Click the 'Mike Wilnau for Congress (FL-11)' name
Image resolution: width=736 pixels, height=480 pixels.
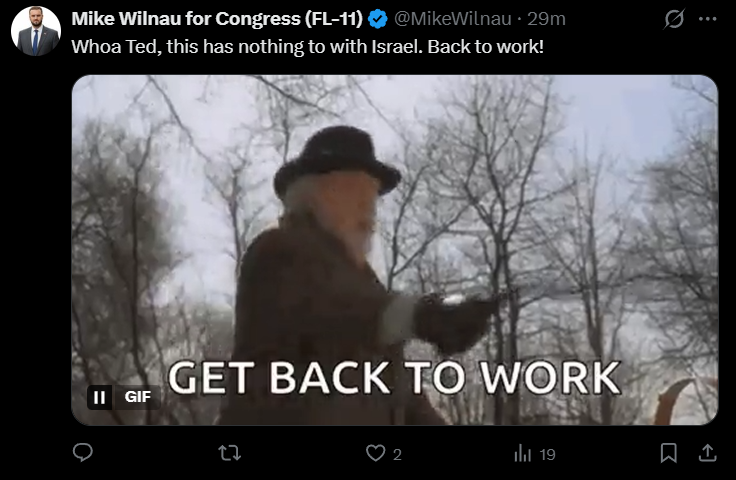pyautogui.click(x=217, y=19)
